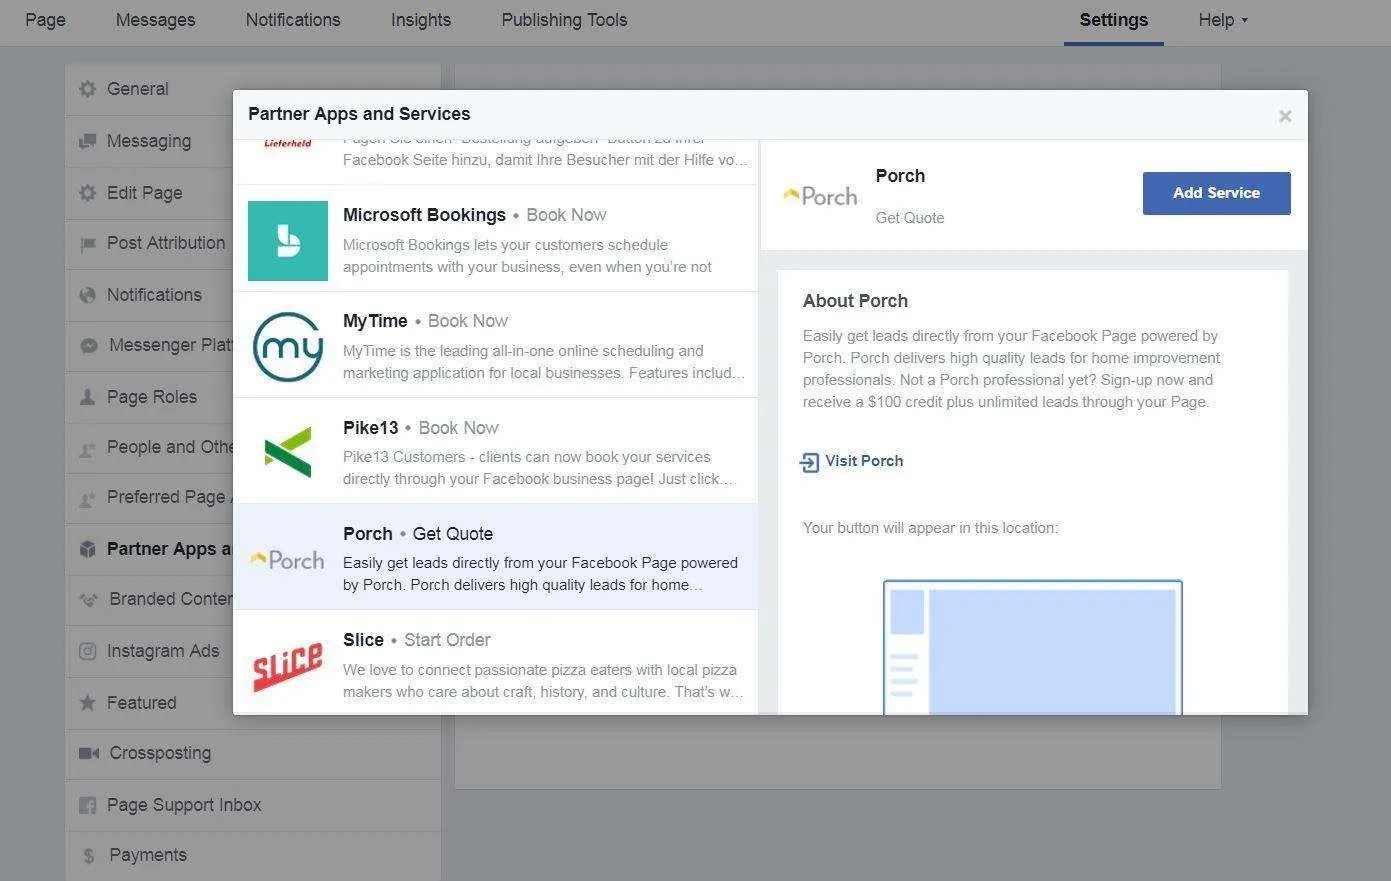Click the MyTime circular logo
This screenshot has width=1391, height=881.
288,347
